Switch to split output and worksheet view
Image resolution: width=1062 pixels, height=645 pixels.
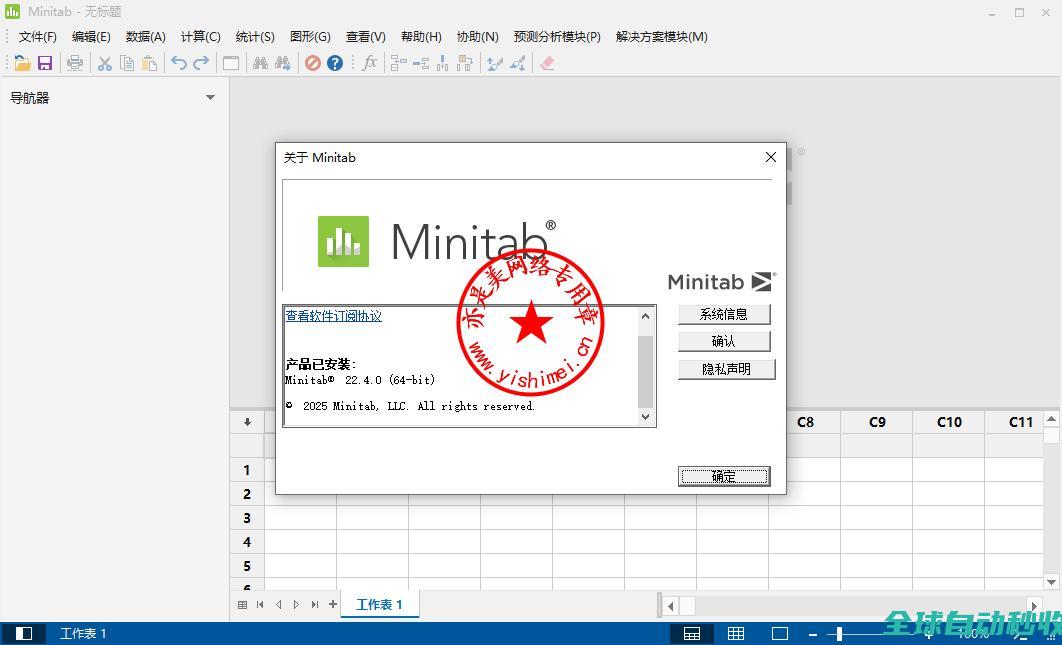click(x=691, y=633)
